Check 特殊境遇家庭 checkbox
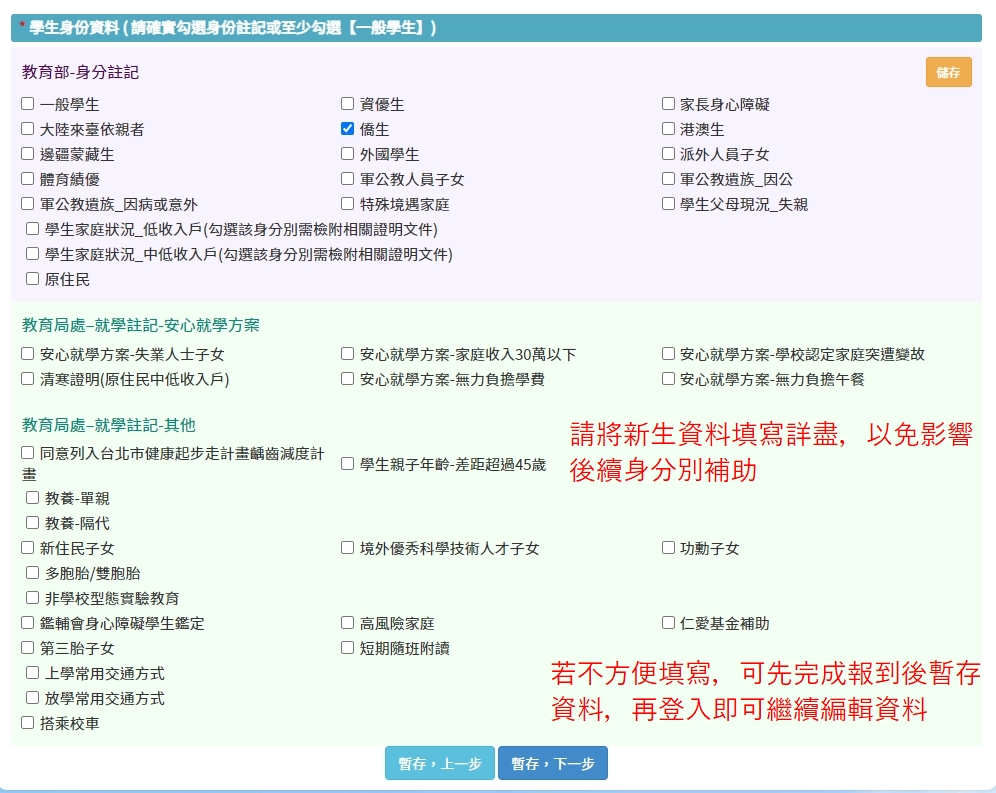This screenshot has width=996, height=793. [x=347, y=204]
